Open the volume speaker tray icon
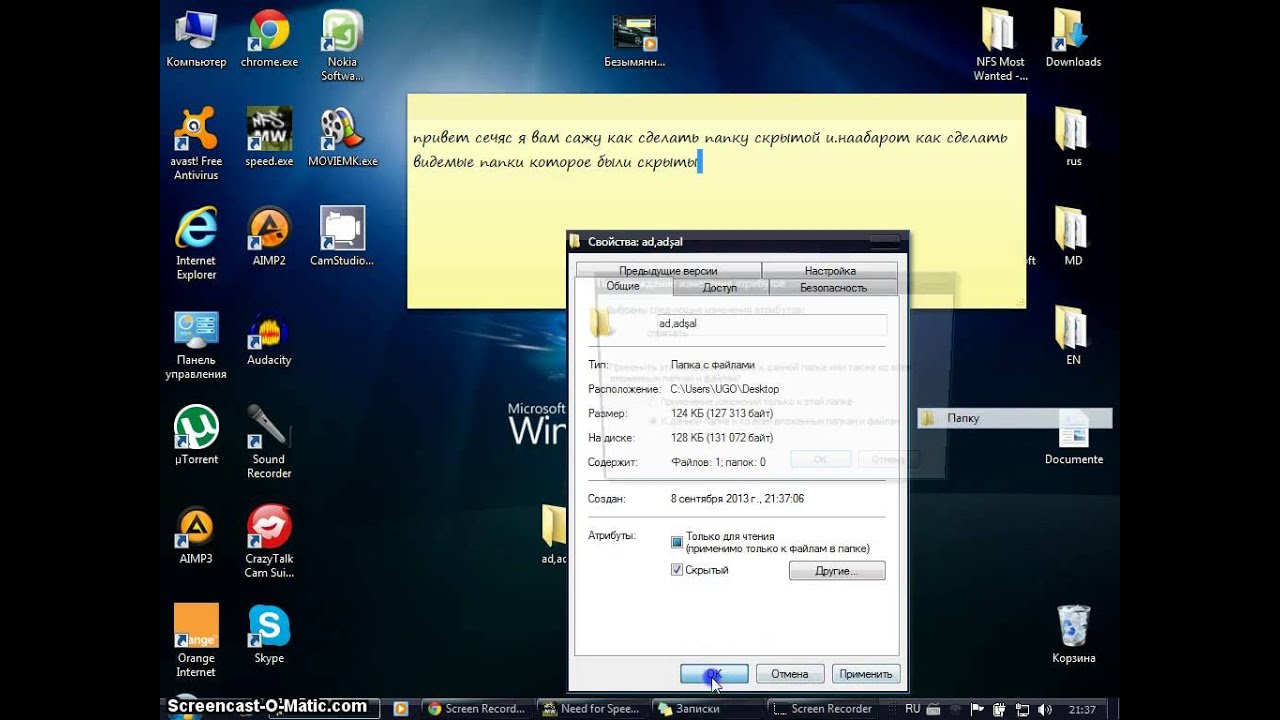 [1044, 709]
